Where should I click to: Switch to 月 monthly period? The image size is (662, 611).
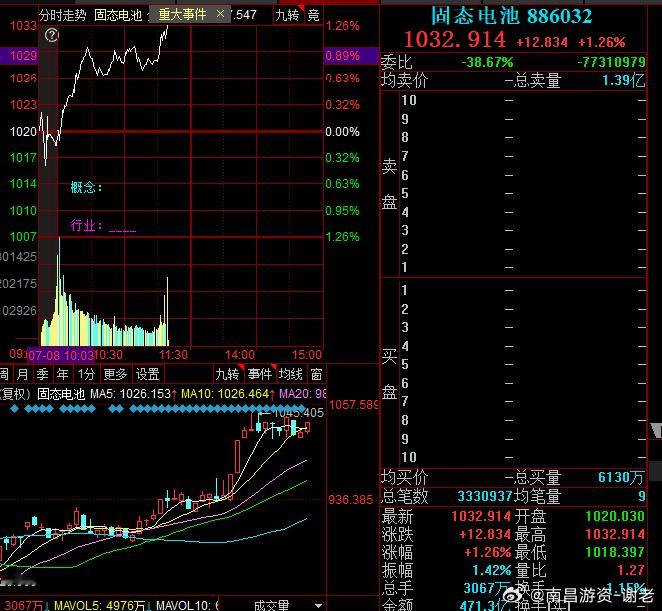click(22, 374)
